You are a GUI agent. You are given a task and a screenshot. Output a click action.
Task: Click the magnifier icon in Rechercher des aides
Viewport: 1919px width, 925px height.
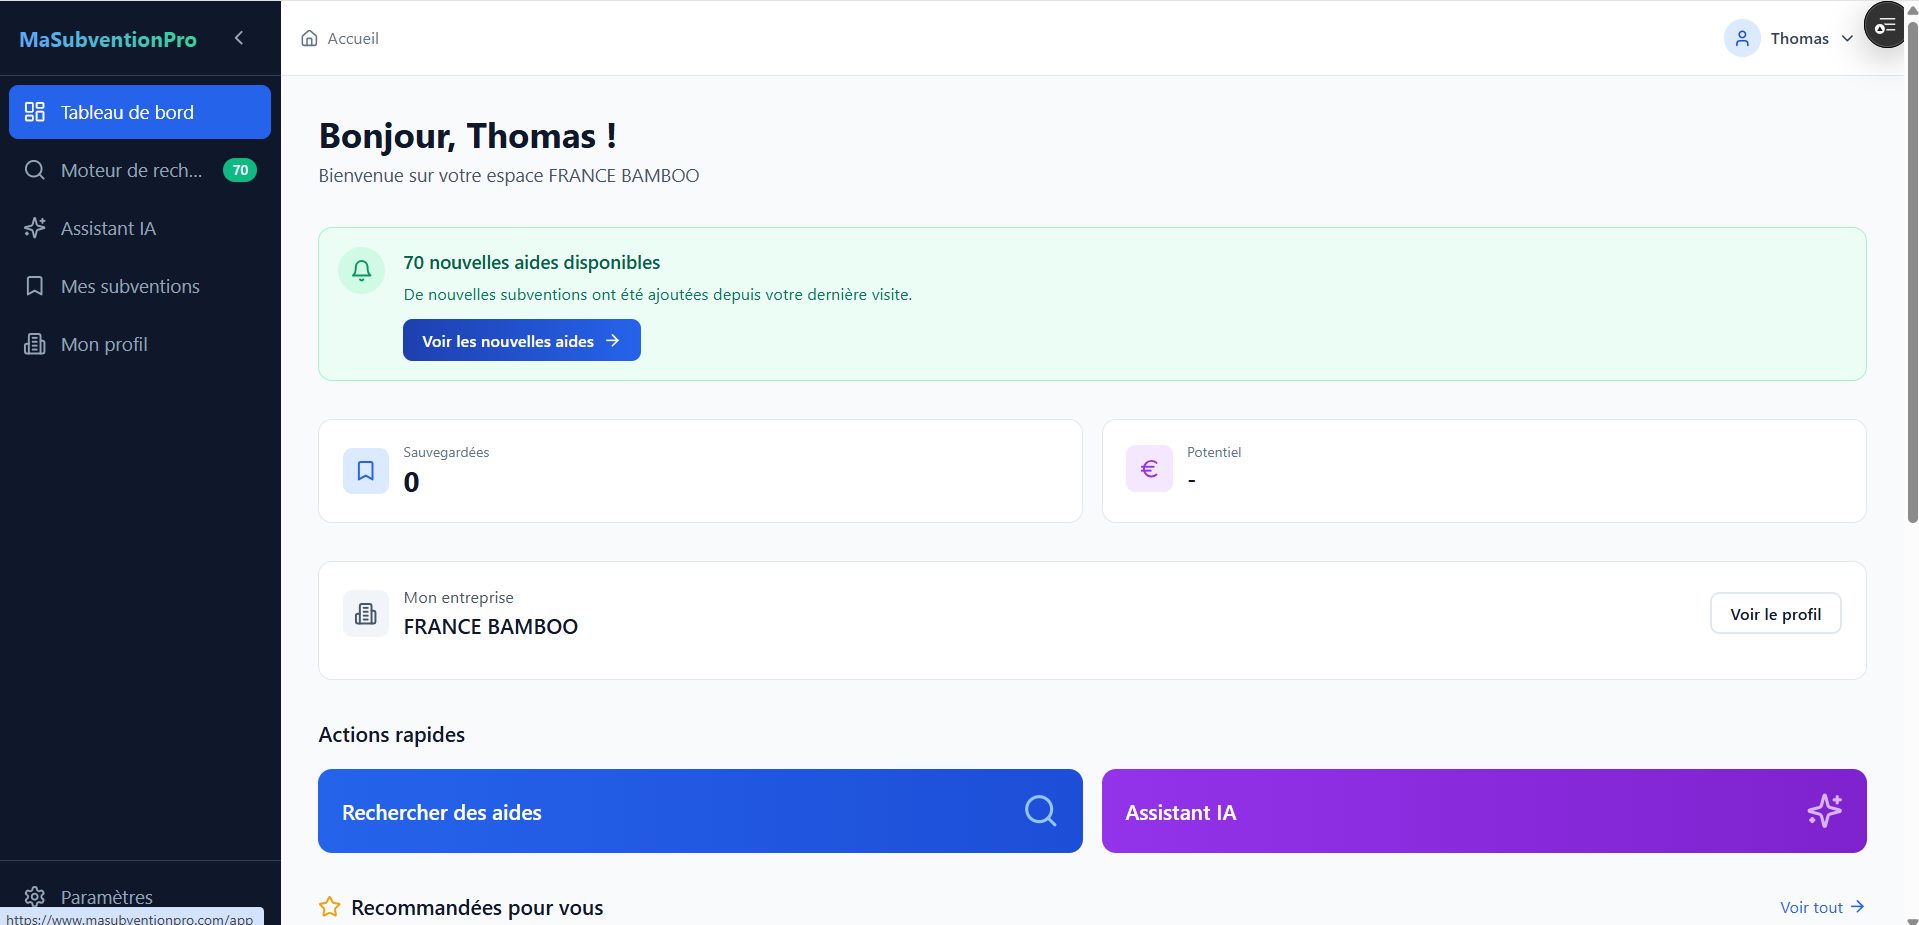point(1041,810)
